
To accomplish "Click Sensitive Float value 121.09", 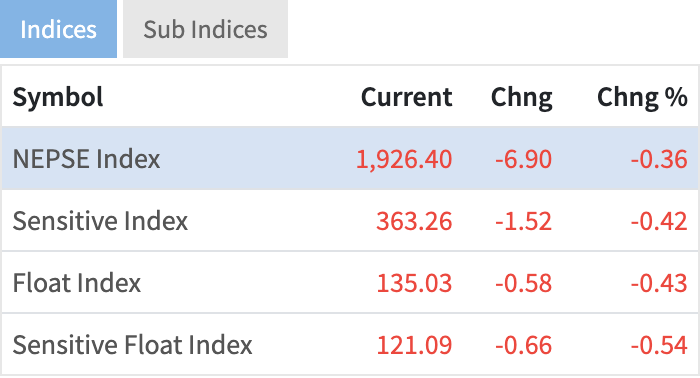I will coord(414,345).
